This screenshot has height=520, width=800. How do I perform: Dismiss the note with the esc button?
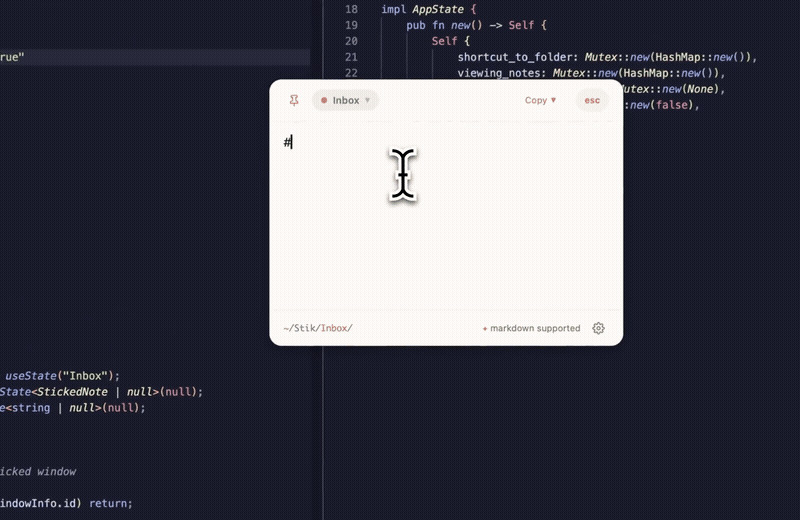592,101
